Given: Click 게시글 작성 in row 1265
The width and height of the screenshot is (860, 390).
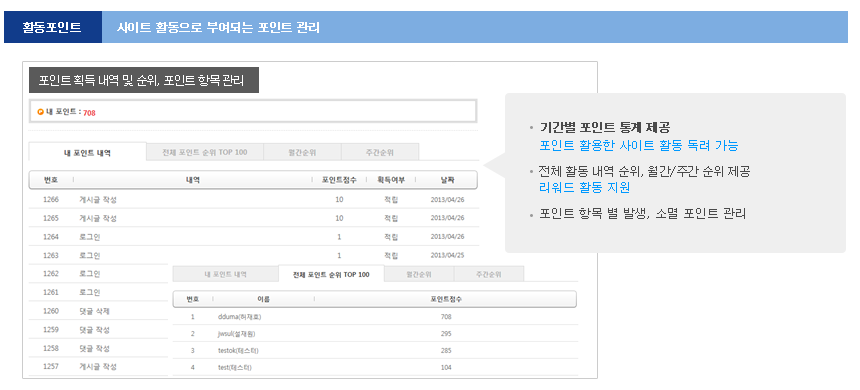Looking at the screenshot, I should click(98, 218).
